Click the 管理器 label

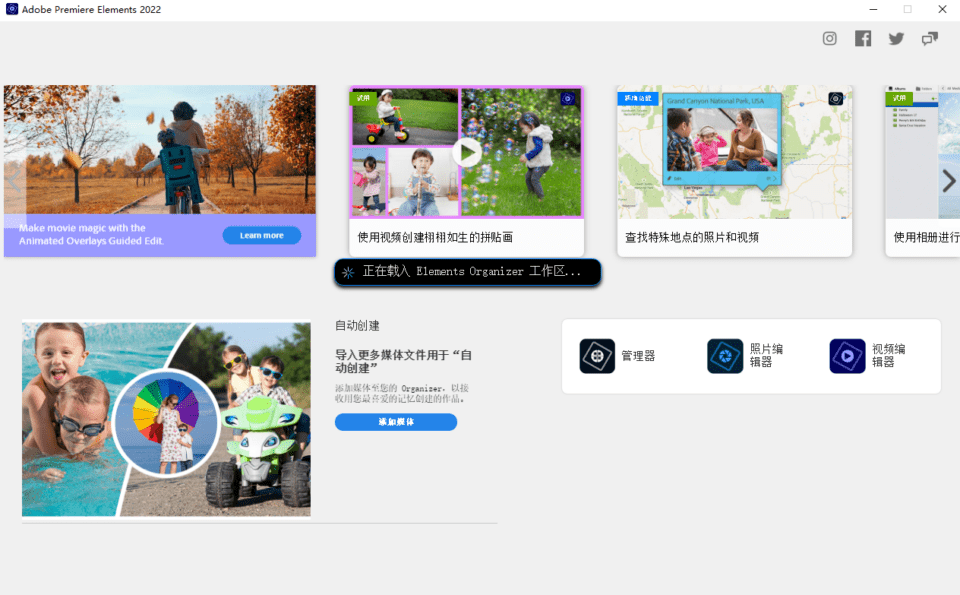pyautogui.click(x=638, y=356)
